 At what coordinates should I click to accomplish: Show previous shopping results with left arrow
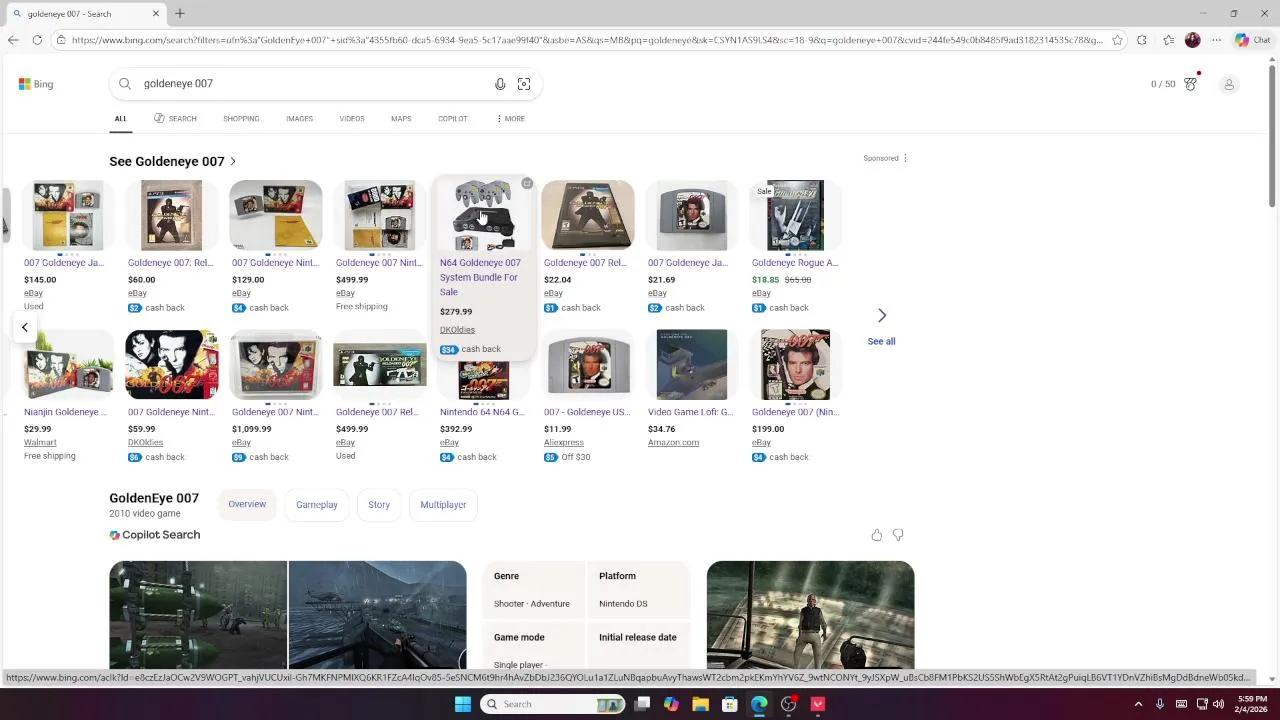25,327
